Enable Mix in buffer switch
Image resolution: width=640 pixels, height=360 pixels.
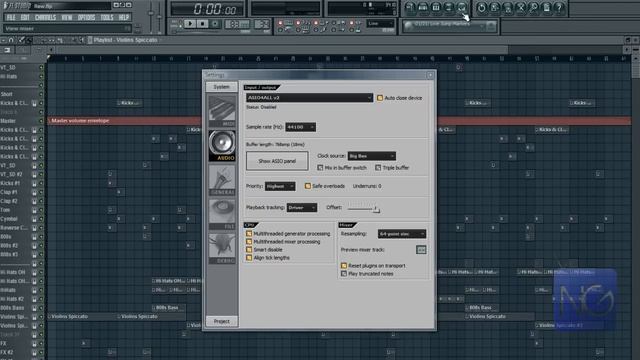tap(320, 168)
